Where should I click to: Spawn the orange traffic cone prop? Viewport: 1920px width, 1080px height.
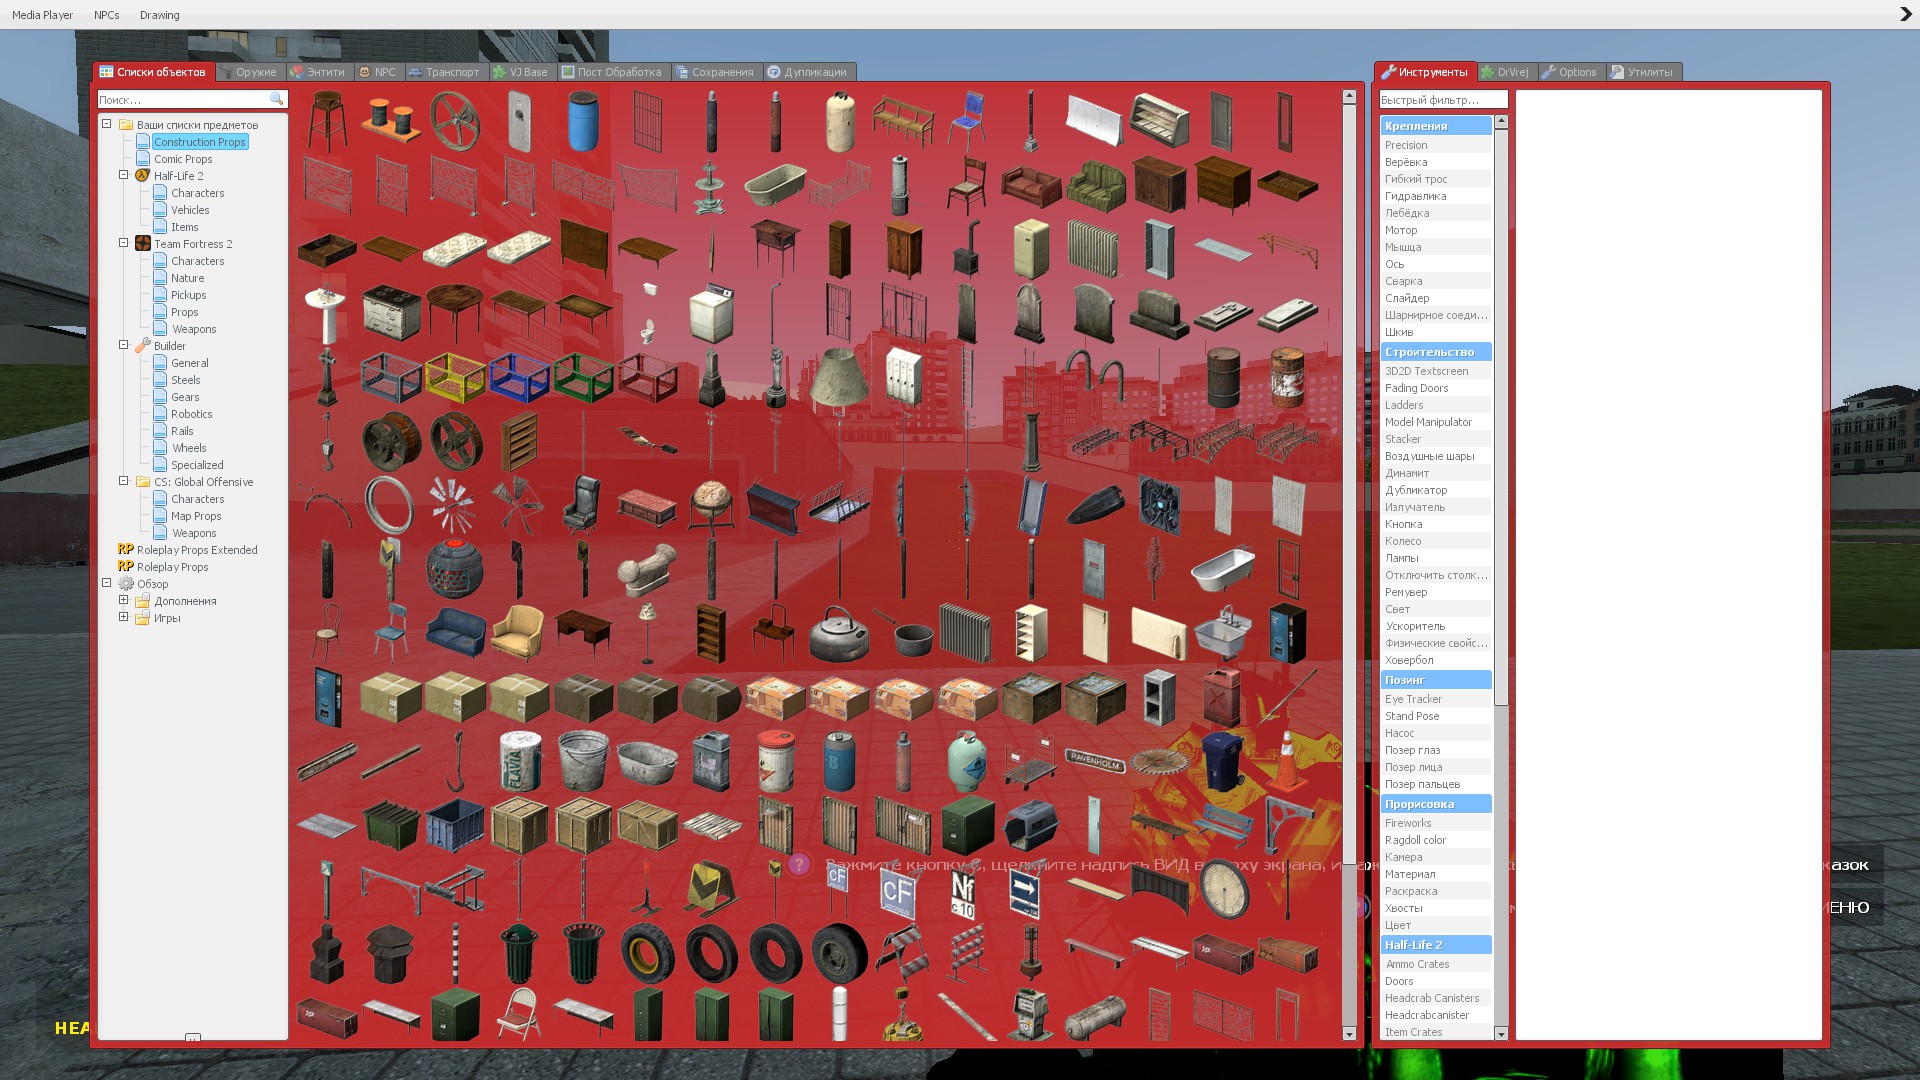[x=1287, y=760]
